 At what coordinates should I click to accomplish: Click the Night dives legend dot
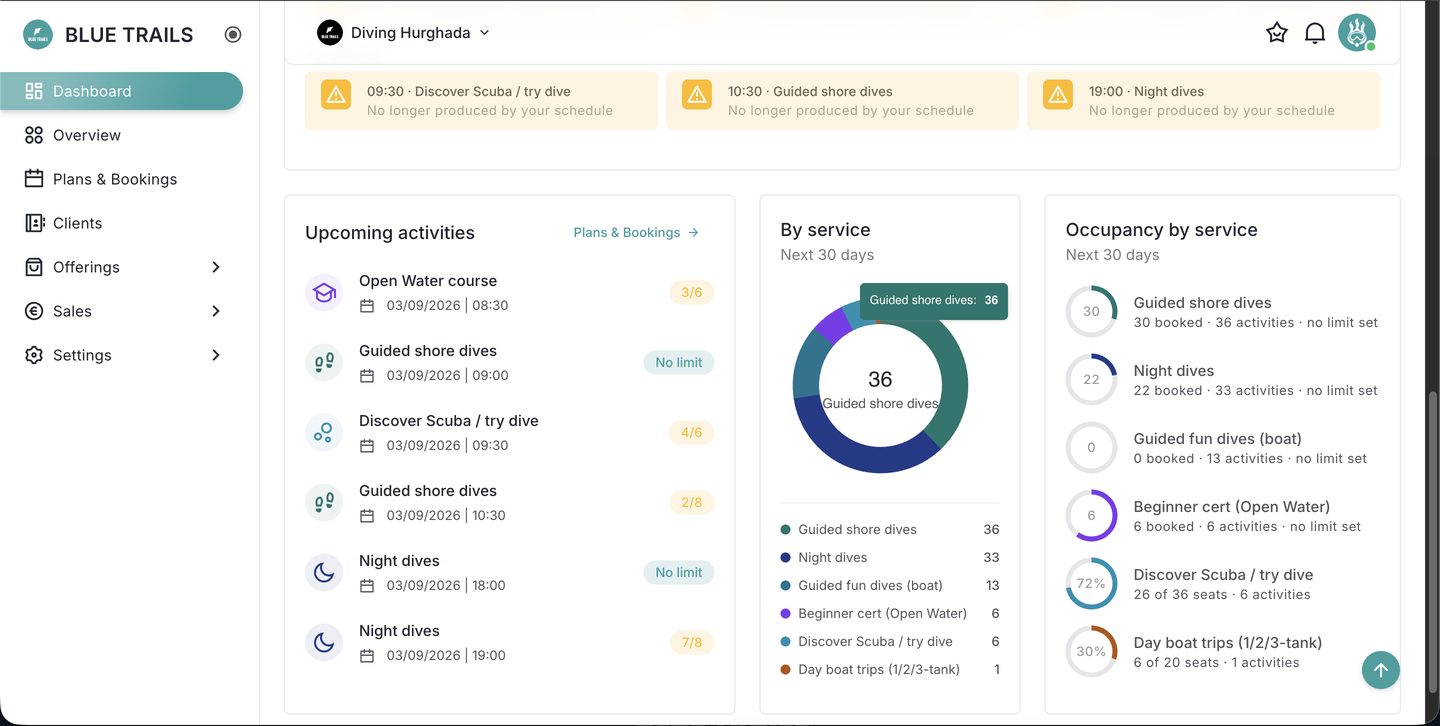(x=786, y=558)
